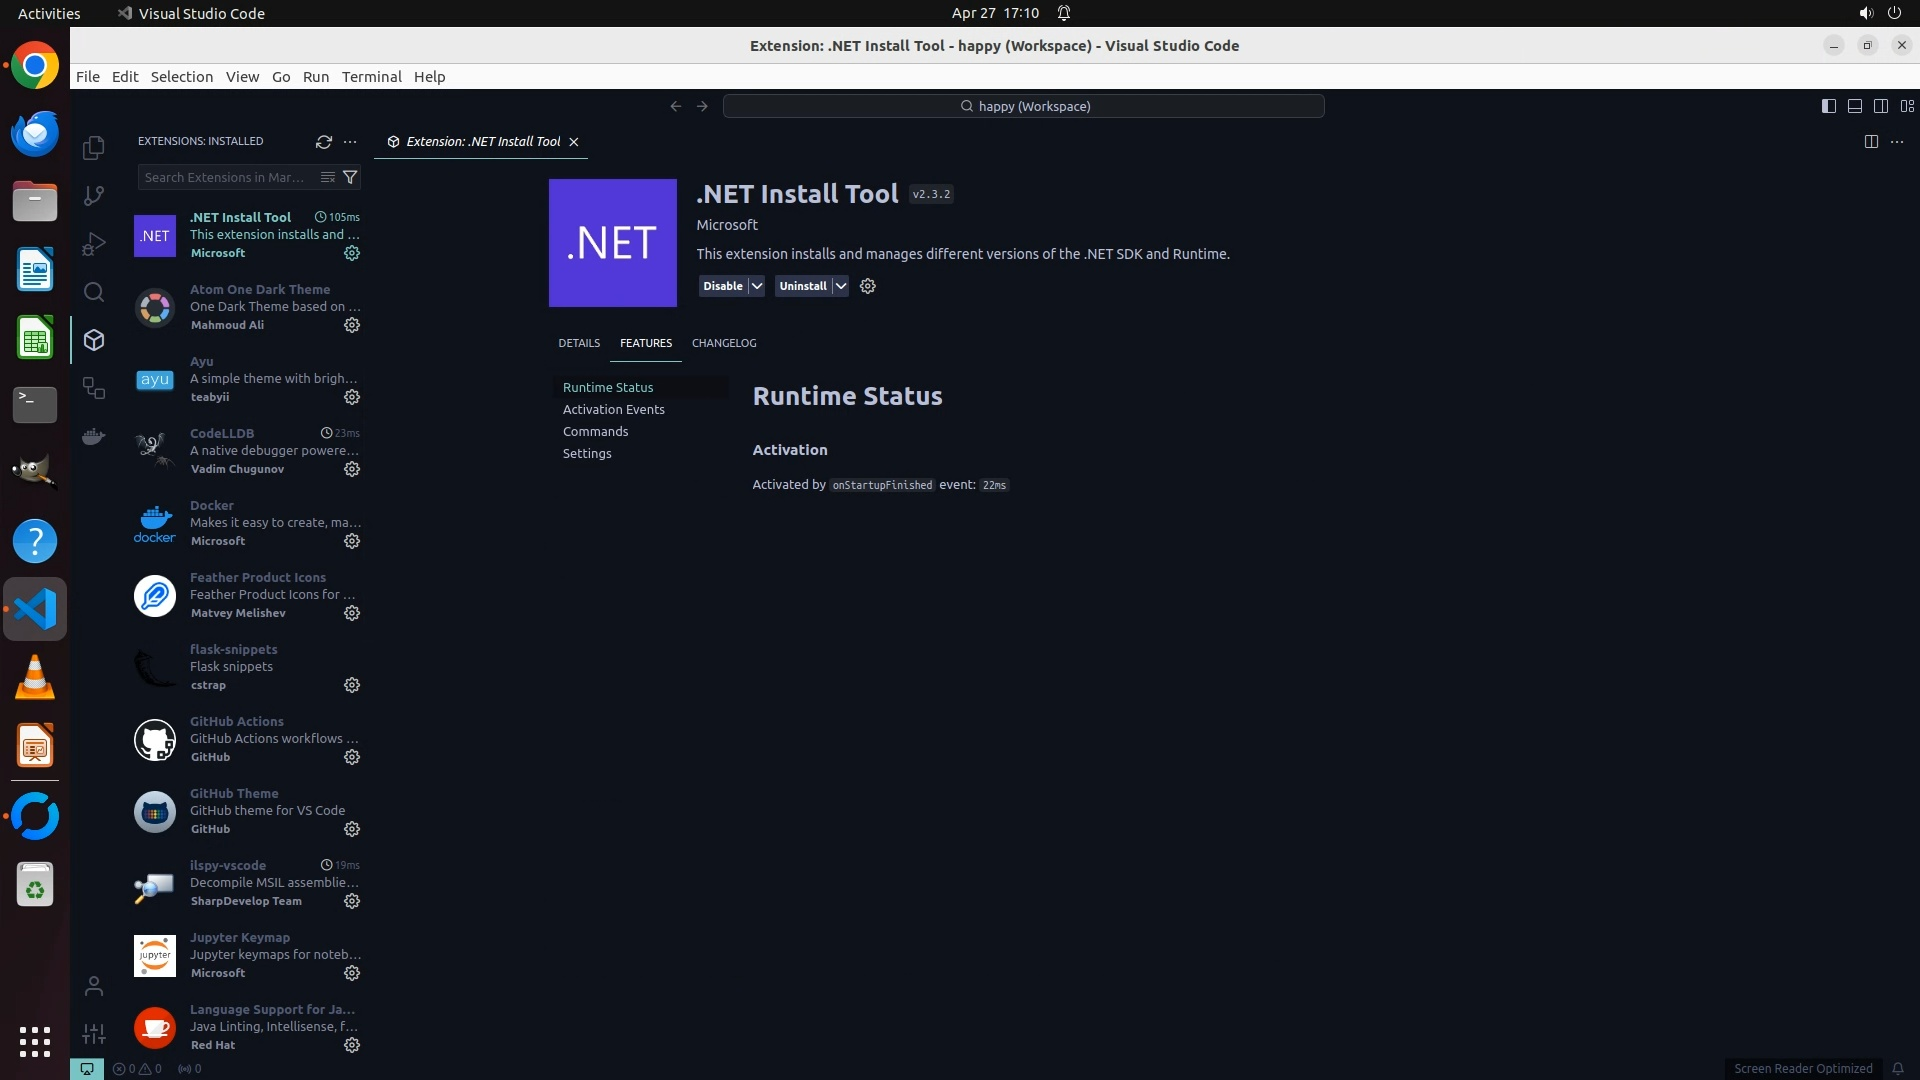
Task: Expand the Disable button dropdown arrow
Action: (x=757, y=286)
